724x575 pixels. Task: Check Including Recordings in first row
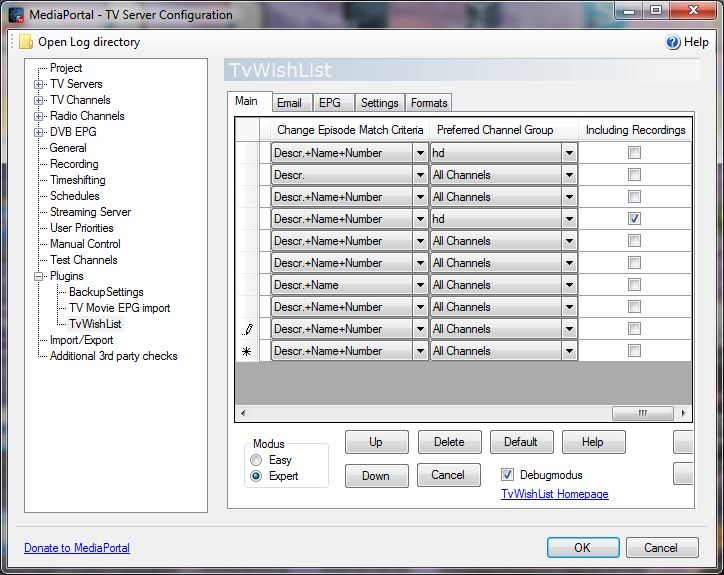[634, 152]
